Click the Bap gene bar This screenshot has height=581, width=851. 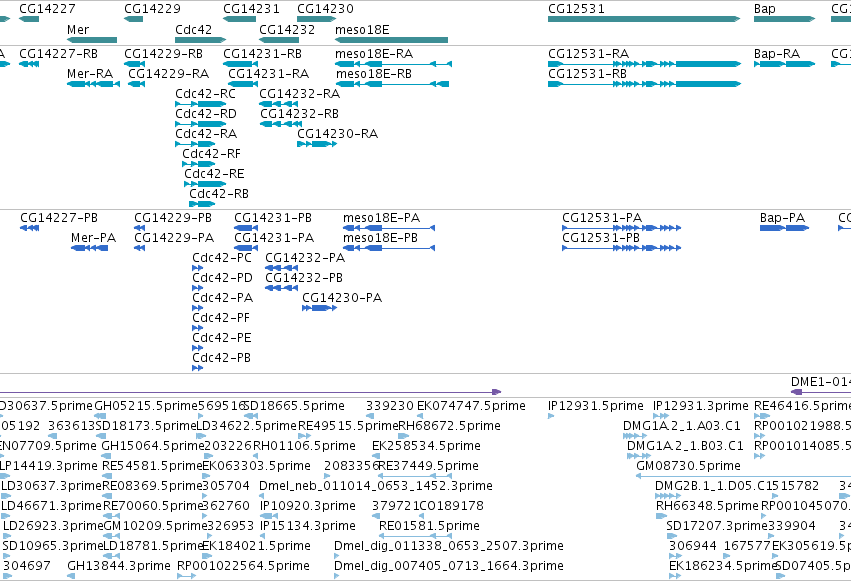tap(784, 19)
